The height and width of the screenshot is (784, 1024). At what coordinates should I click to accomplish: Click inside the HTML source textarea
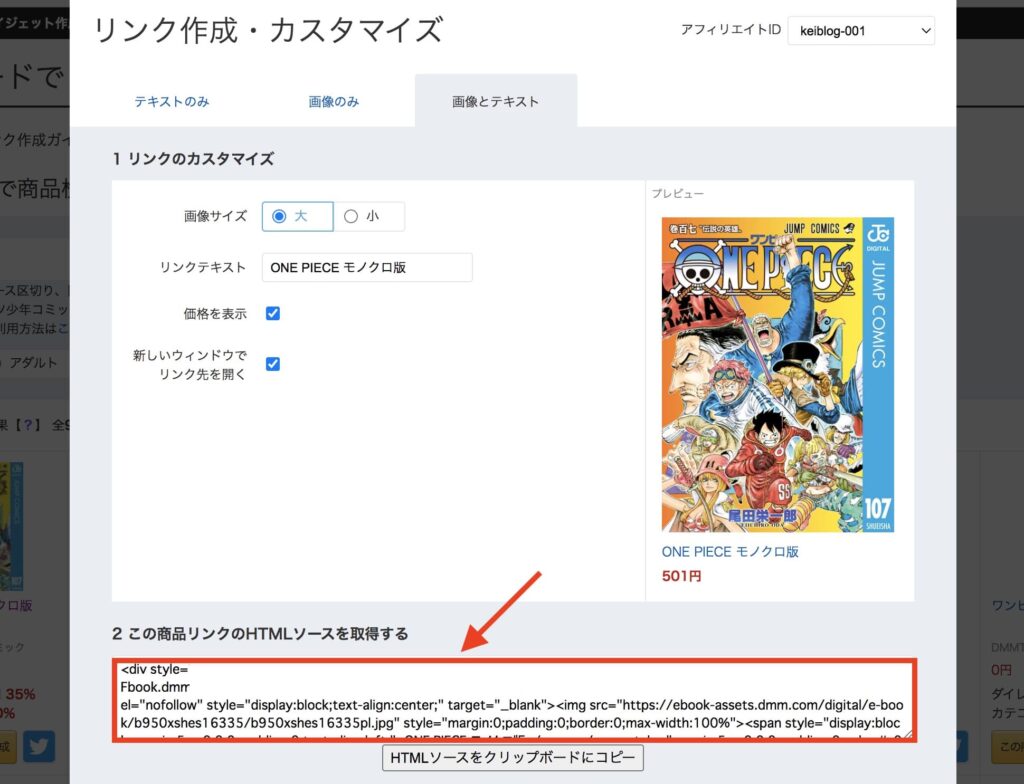coord(515,700)
